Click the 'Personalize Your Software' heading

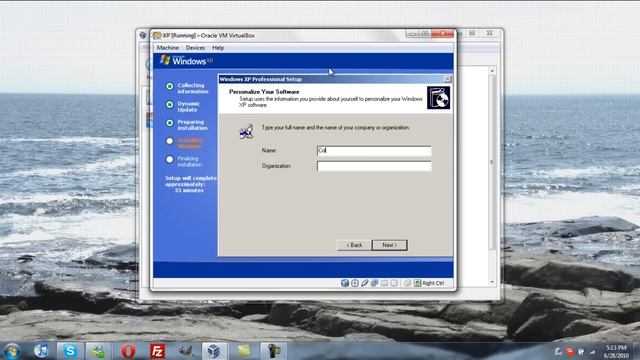coord(264,92)
